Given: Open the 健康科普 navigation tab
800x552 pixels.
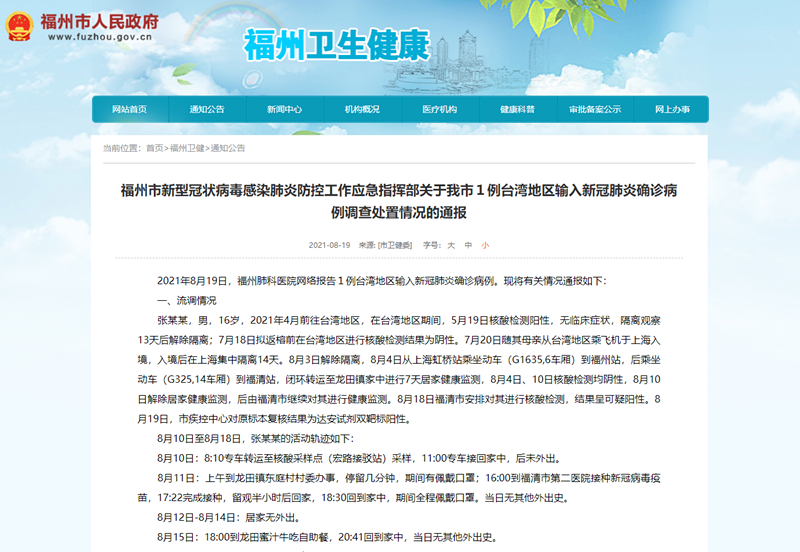Looking at the screenshot, I should (x=517, y=109).
